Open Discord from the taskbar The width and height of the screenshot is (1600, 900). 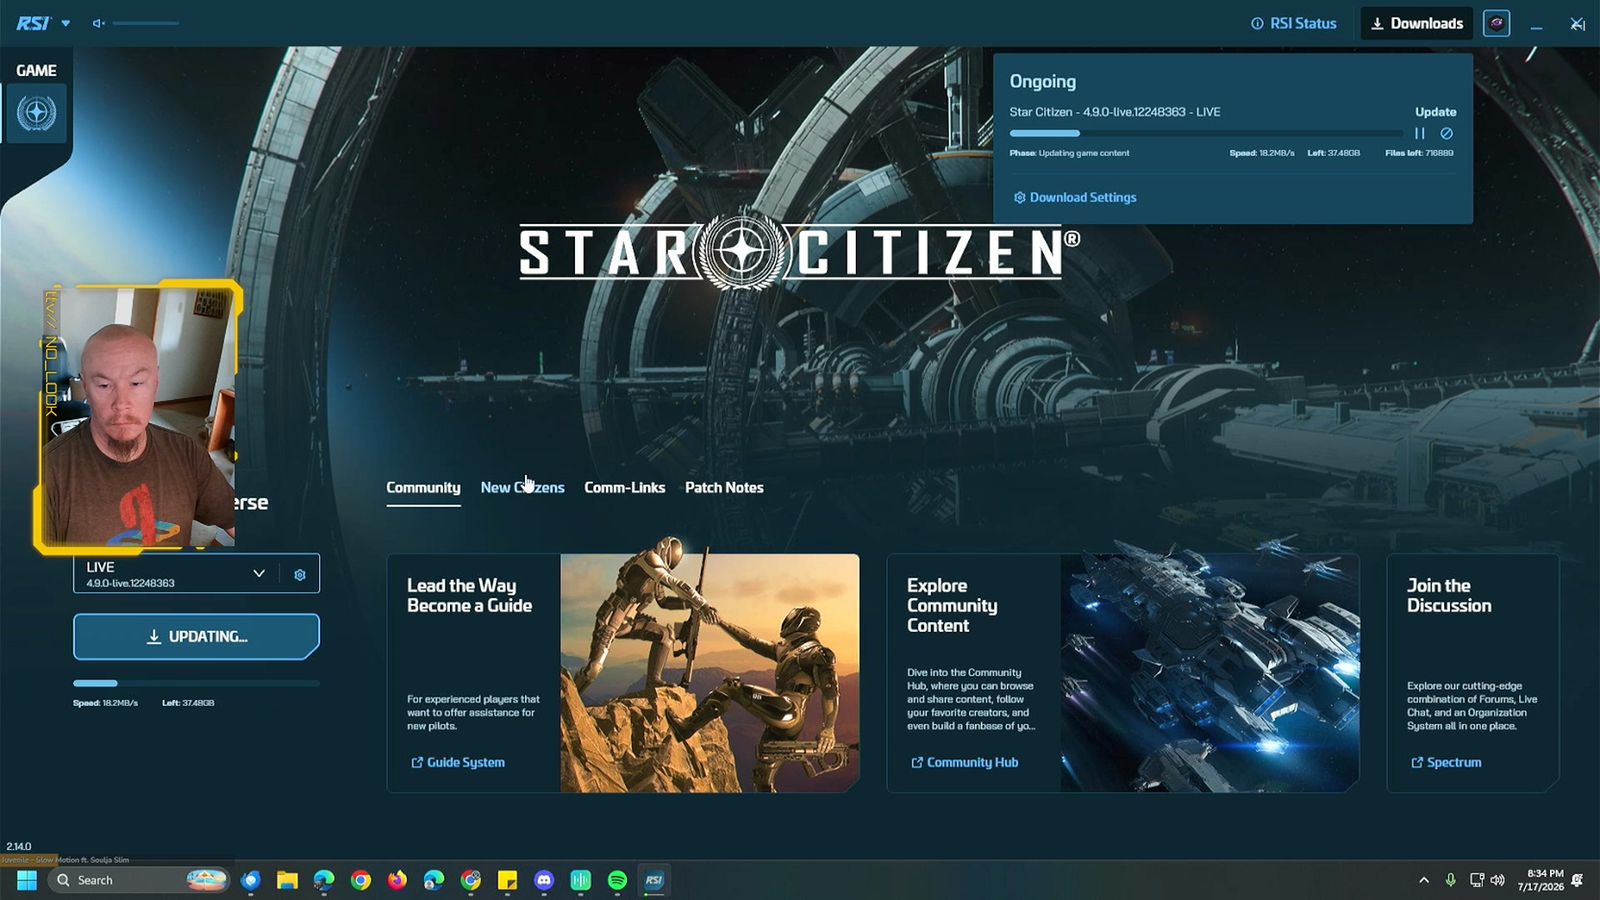[544, 880]
